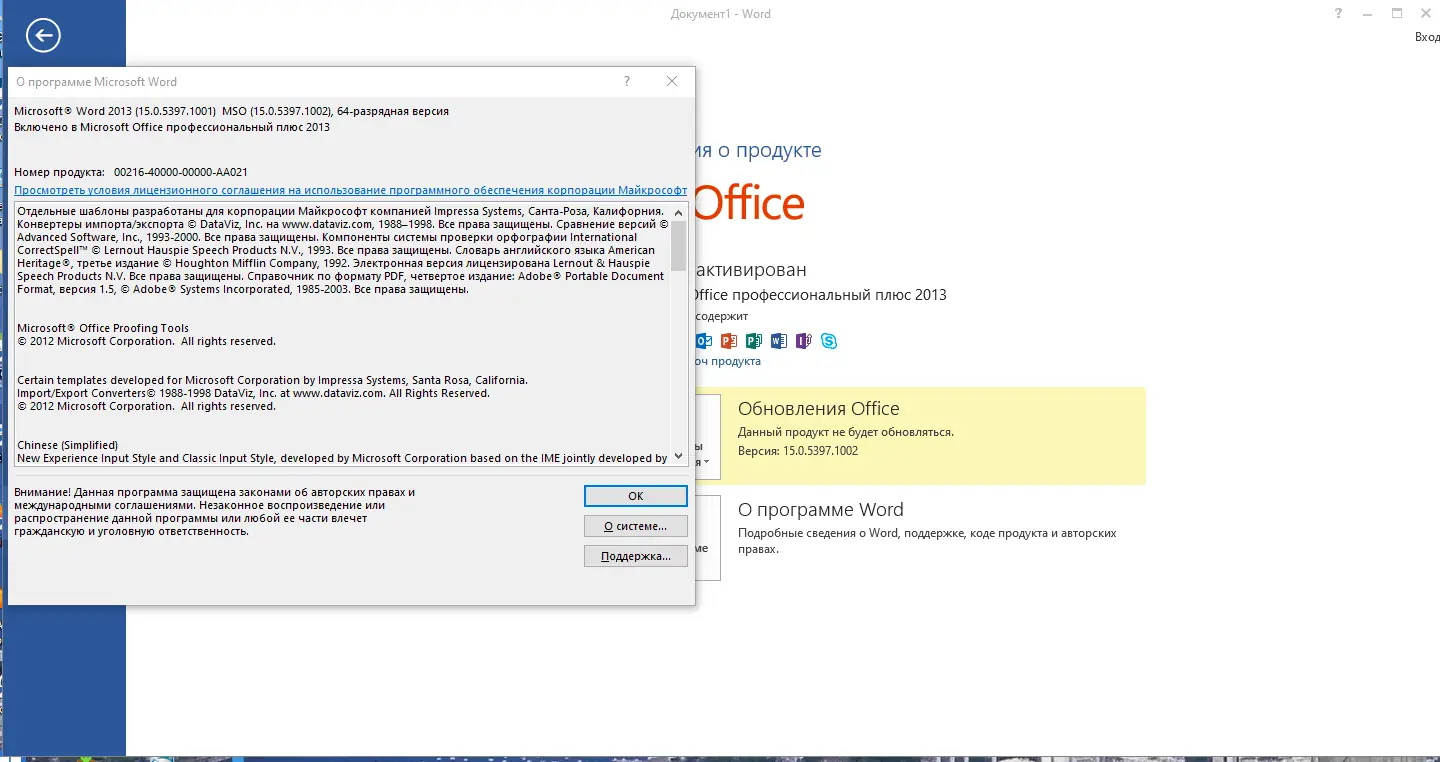Open the О системе... system info button
Screen dimensions: 1440x762
[x=635, y=526]
